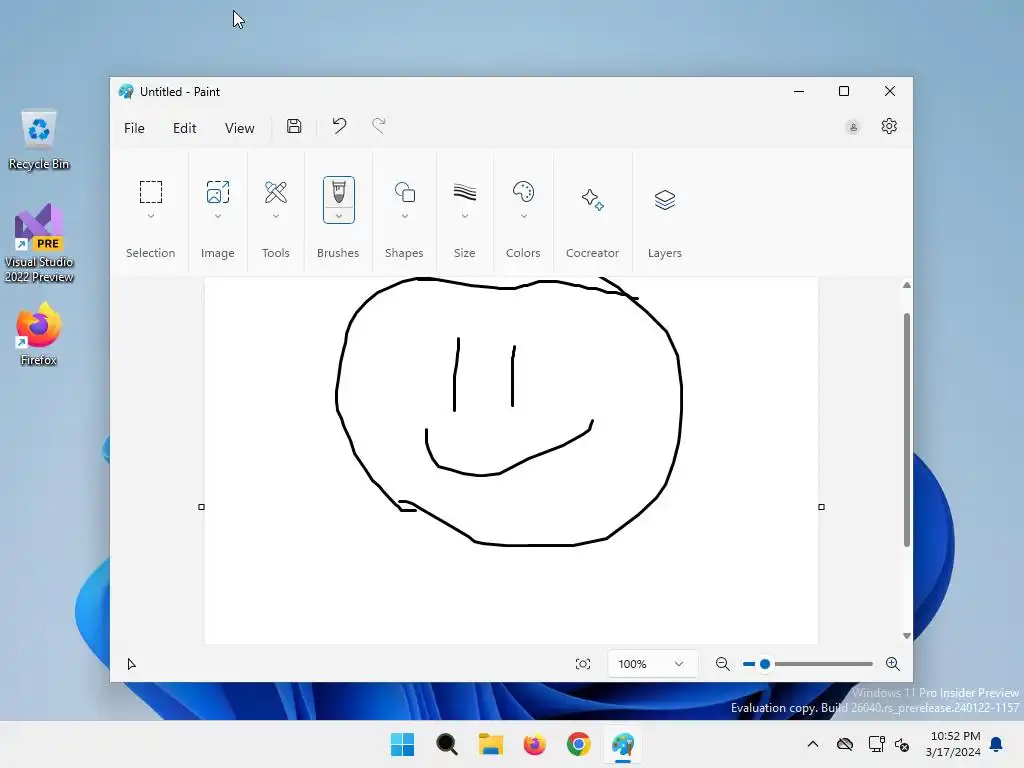Click the scroll down arrow

pos(906,635)
